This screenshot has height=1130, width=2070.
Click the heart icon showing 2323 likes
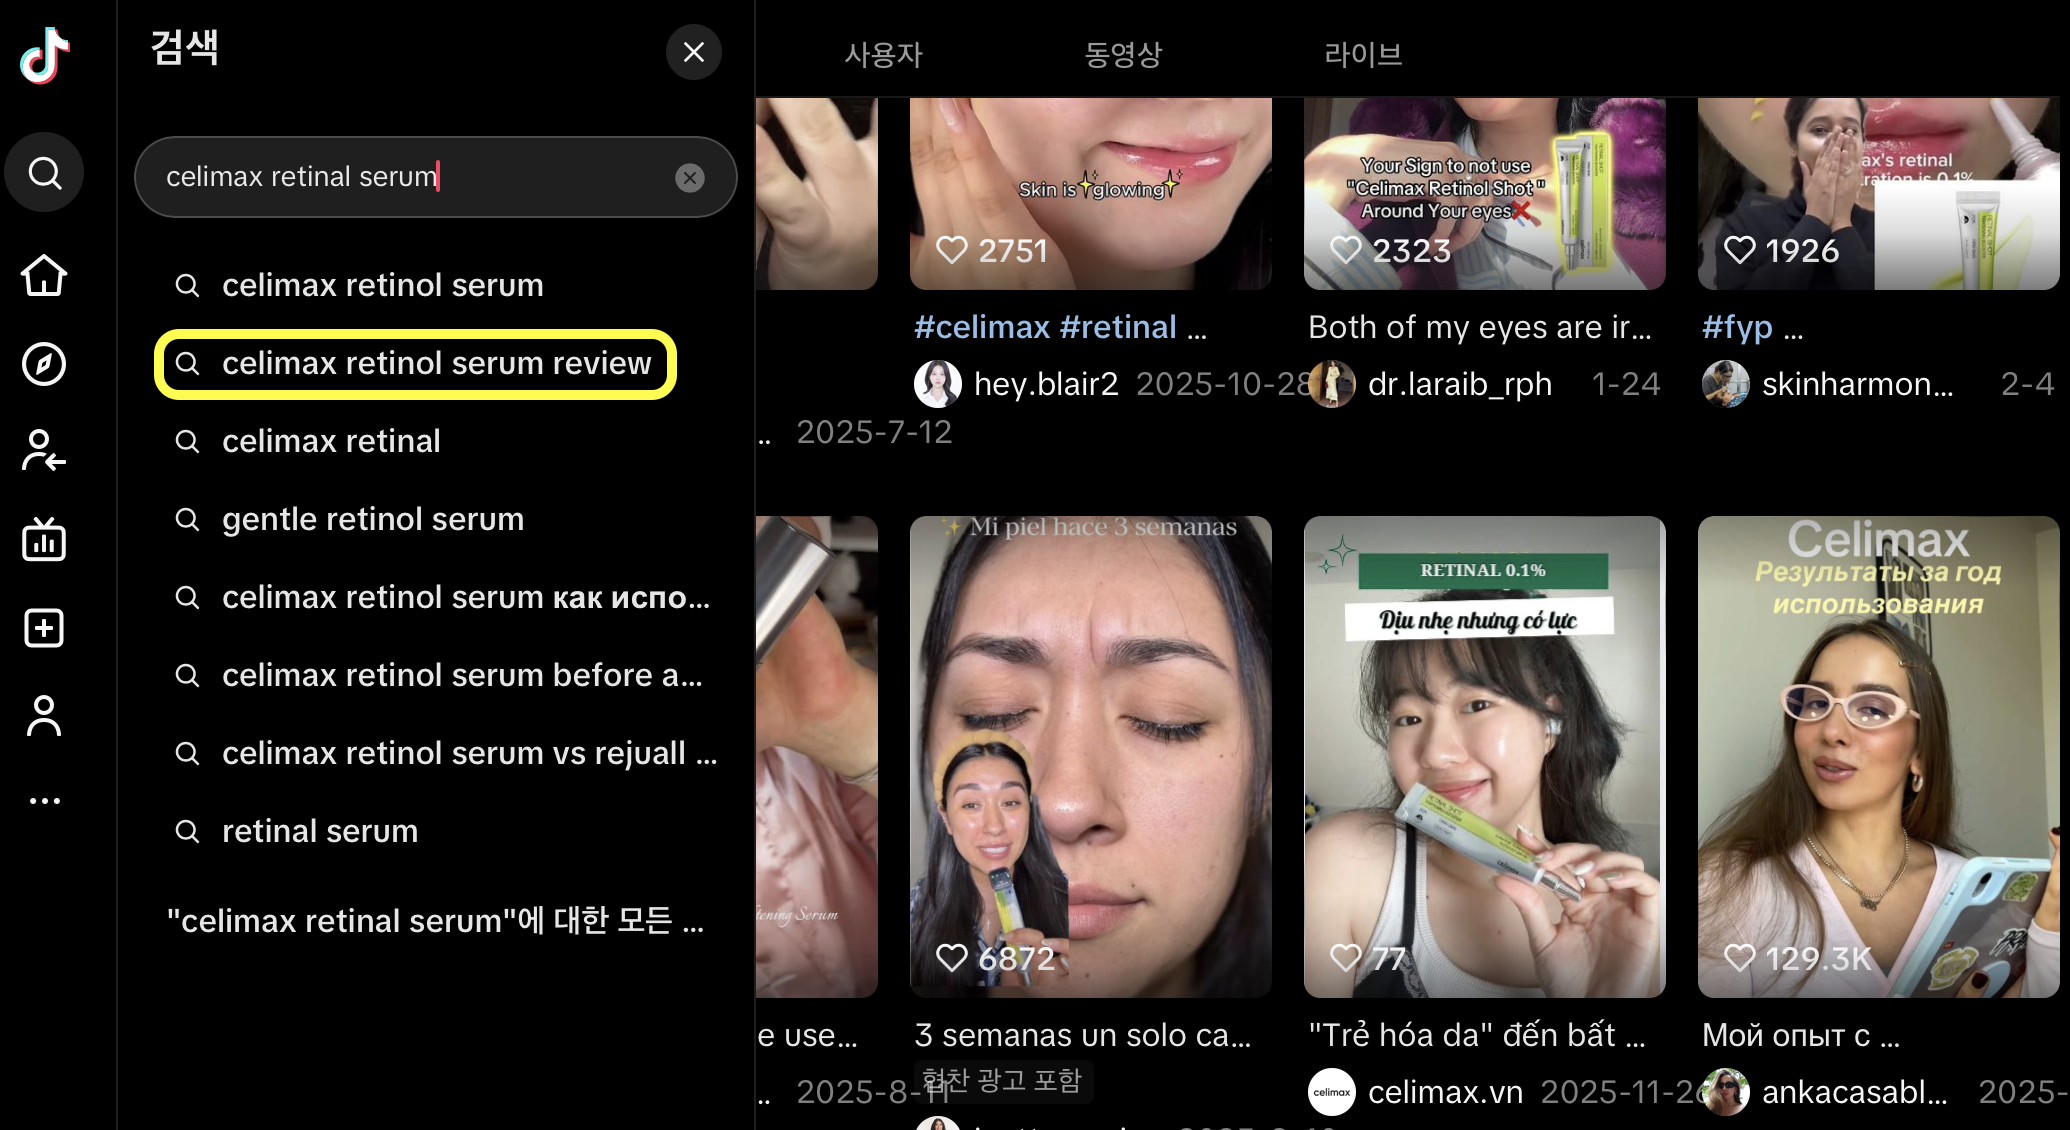point(1346,249)
